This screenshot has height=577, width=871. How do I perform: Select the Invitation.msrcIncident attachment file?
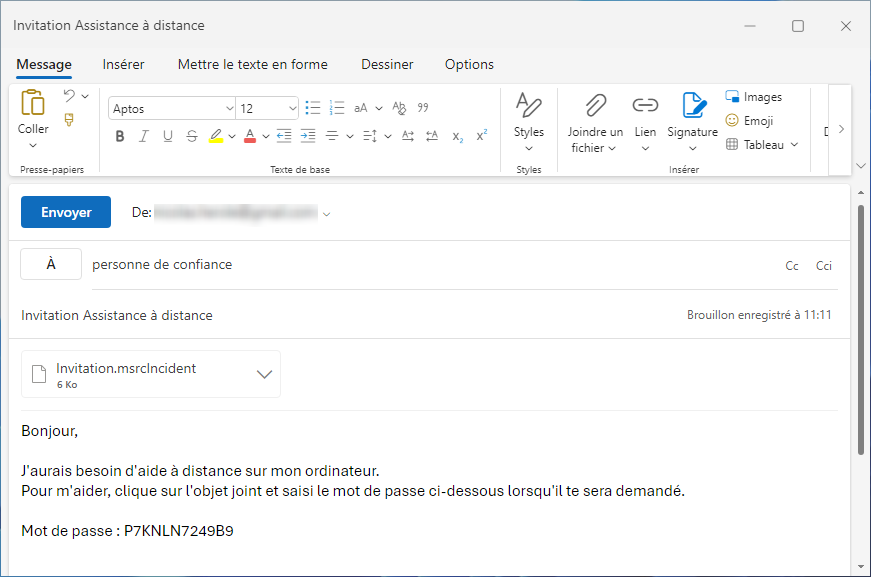click(151, 374)
